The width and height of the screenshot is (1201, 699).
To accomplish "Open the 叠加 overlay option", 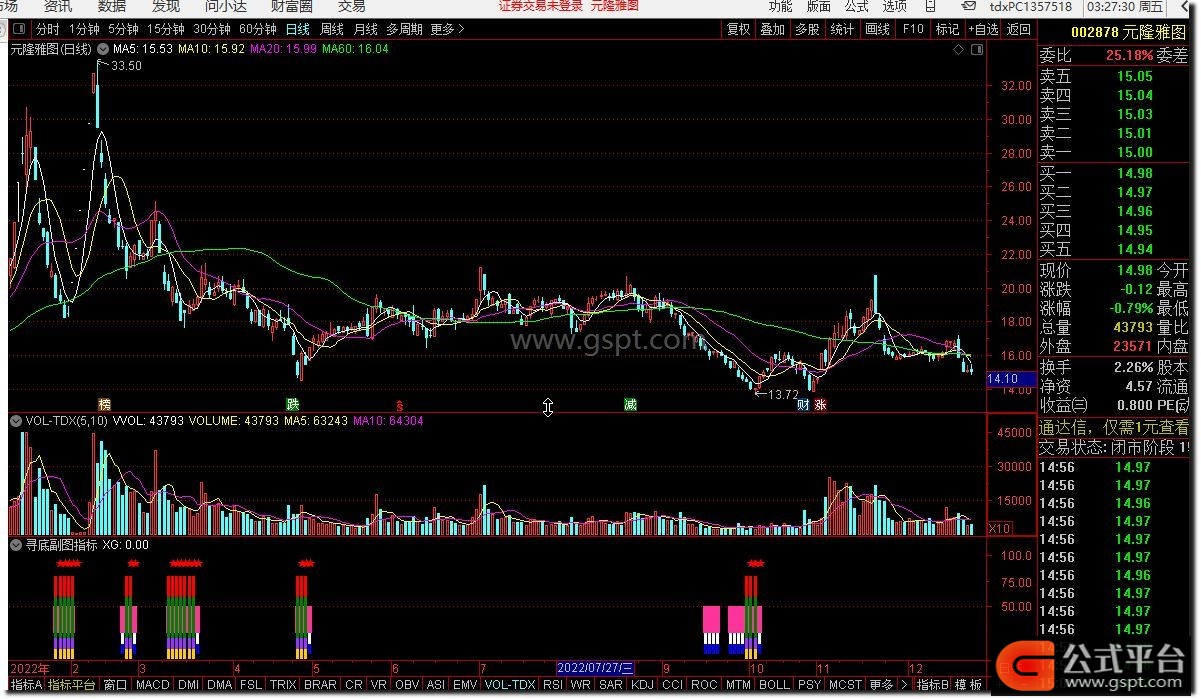I will click(773, 29).
